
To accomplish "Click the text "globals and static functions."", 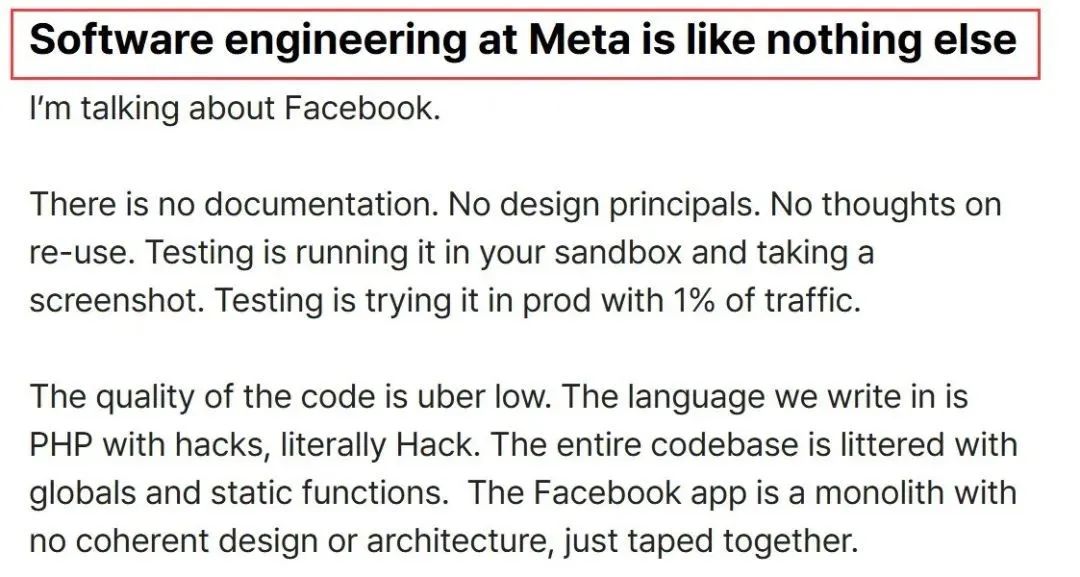I will [x=239, y=493].
